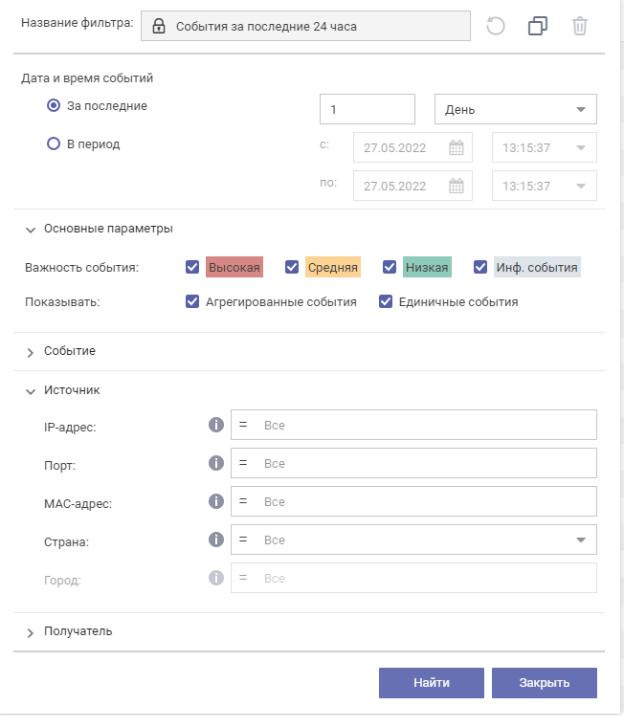The height and width of the screenshot is (716, 624).
Task: Show info for source IP-адрес field
Action: tap(216, 425)
